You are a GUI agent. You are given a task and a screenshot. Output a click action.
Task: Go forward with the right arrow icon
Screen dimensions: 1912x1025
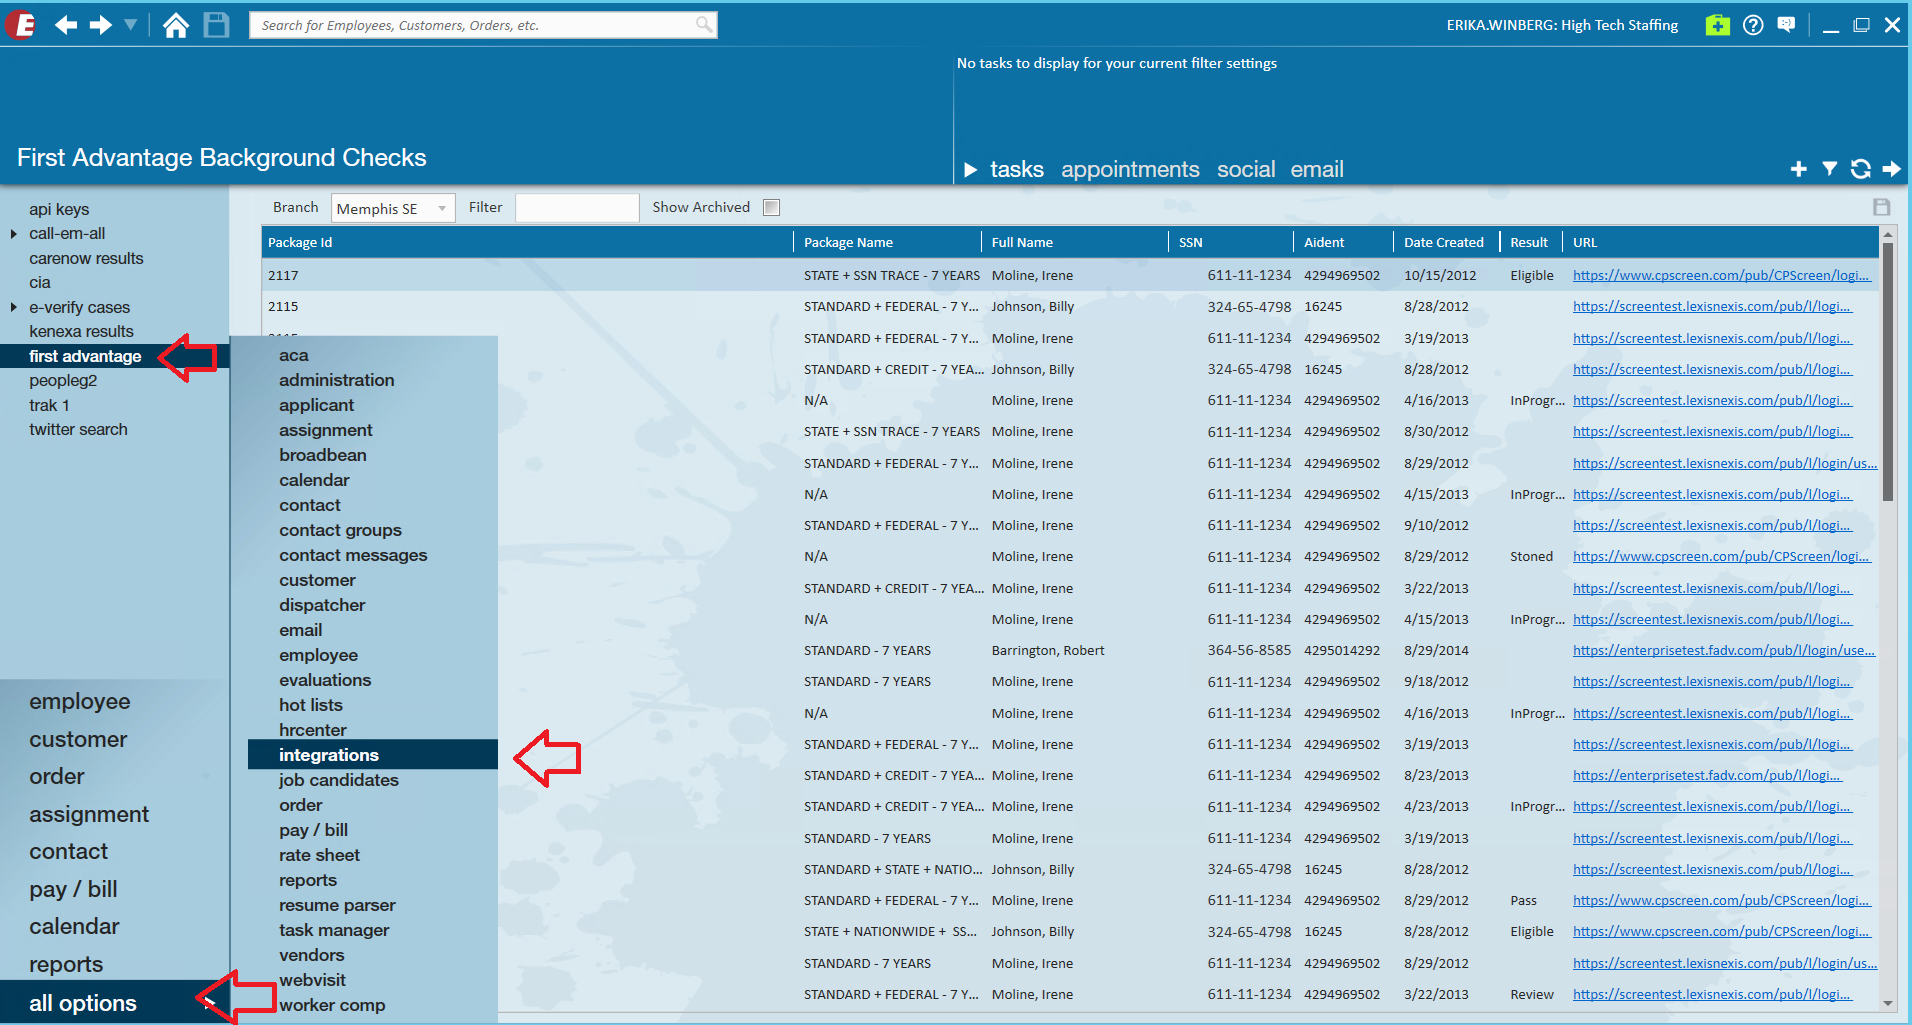[100, 25]
